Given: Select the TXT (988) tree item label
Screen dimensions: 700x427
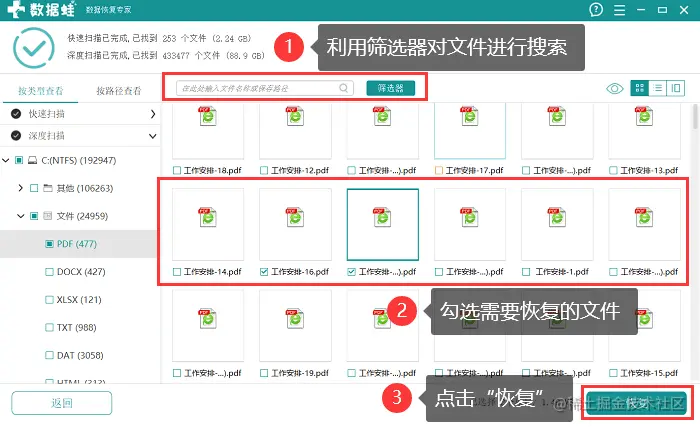Looking at the screenshot, I should click(76, 327).
